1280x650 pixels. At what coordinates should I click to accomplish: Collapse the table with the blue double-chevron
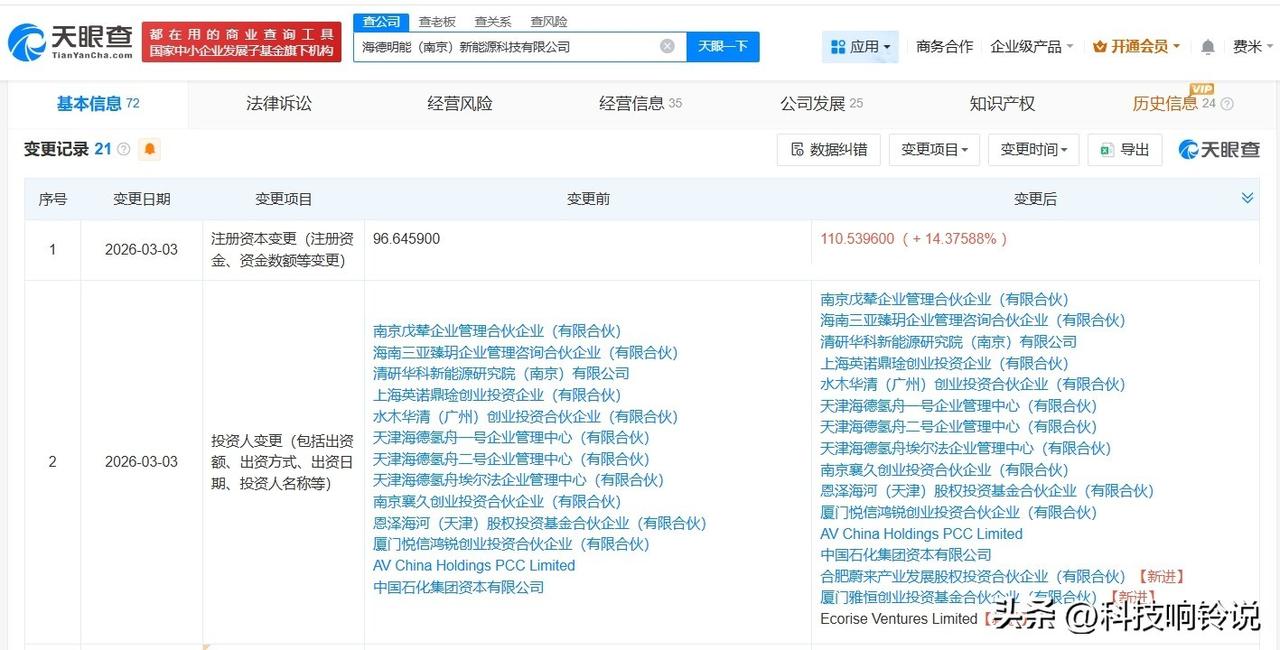[x=1247, y=198]
